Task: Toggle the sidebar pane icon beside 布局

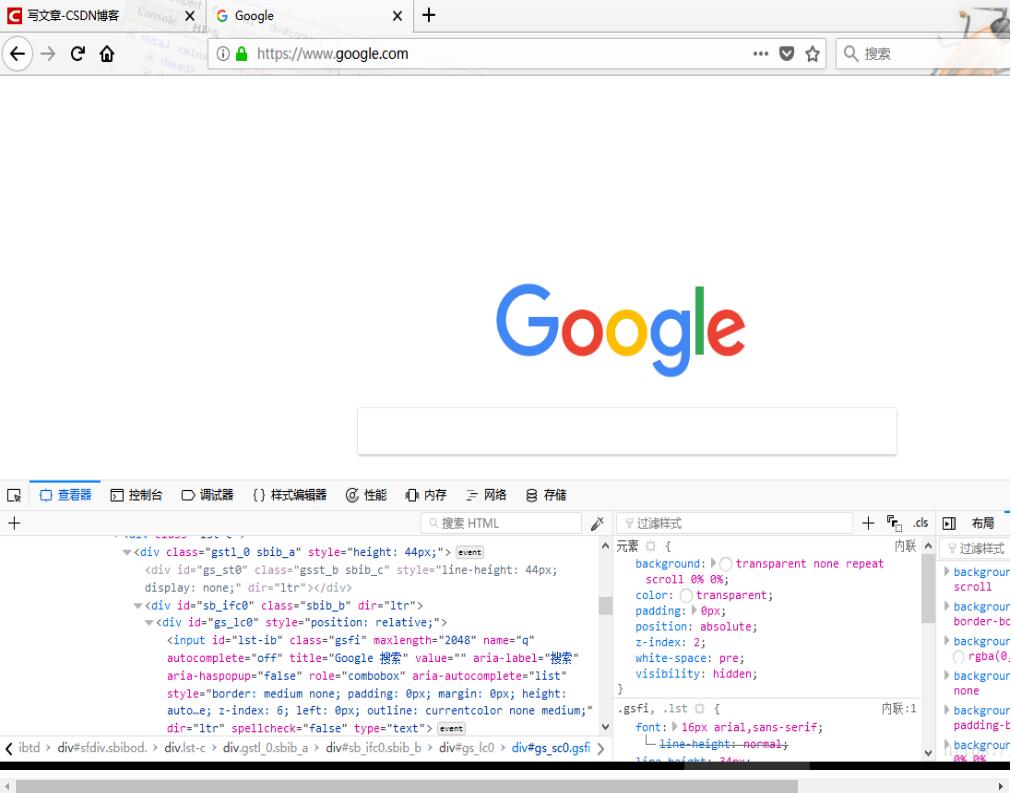Action: point(949,523)
